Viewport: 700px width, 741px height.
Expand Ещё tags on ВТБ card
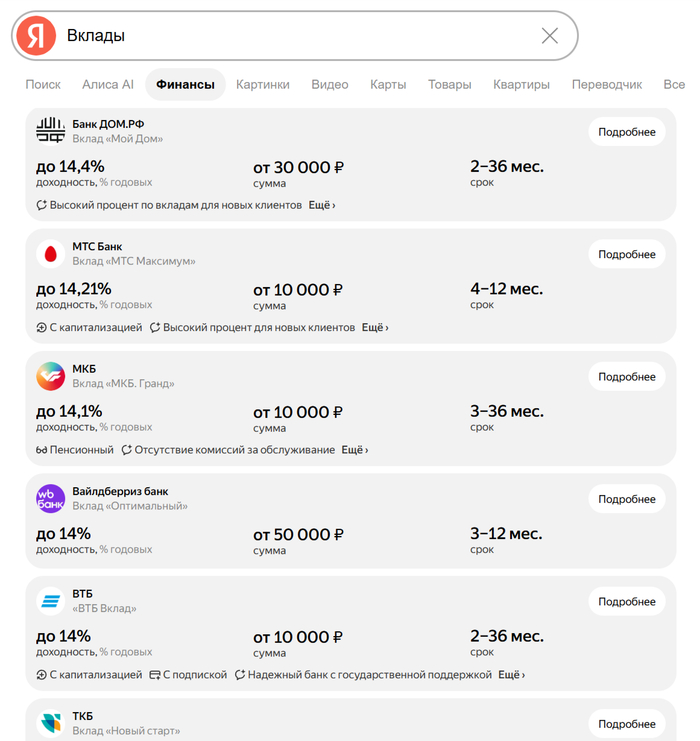point(511,675)
